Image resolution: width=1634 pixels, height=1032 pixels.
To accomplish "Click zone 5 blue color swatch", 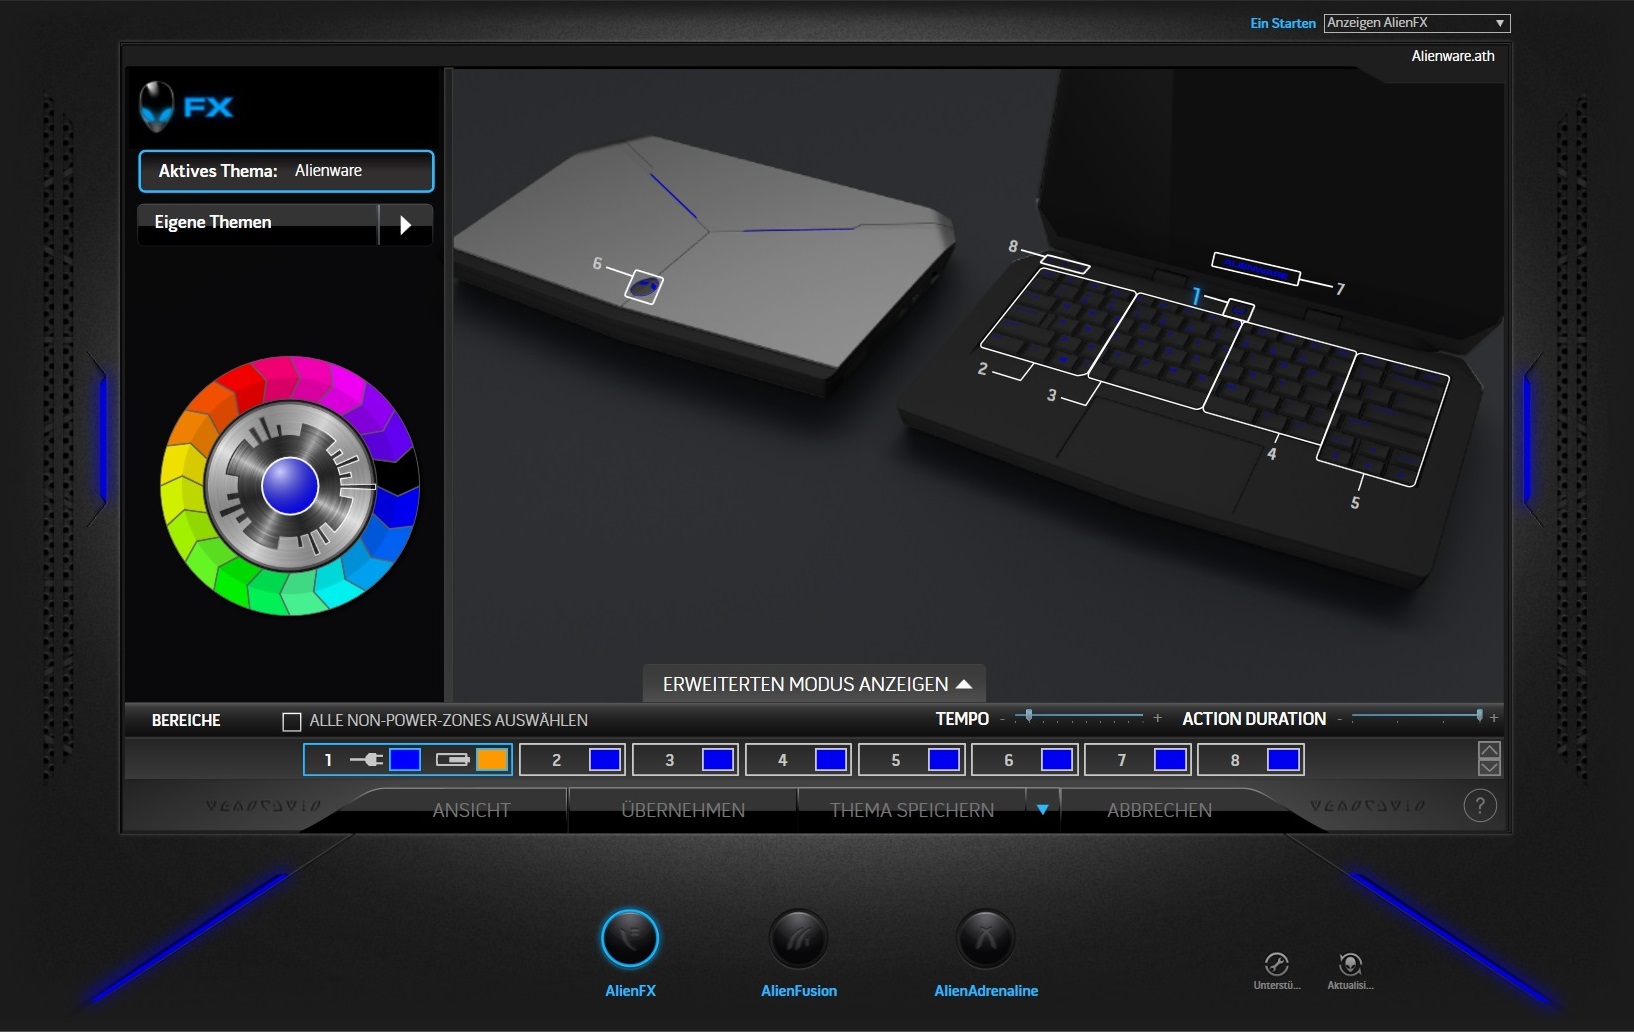I will point(944,760).
